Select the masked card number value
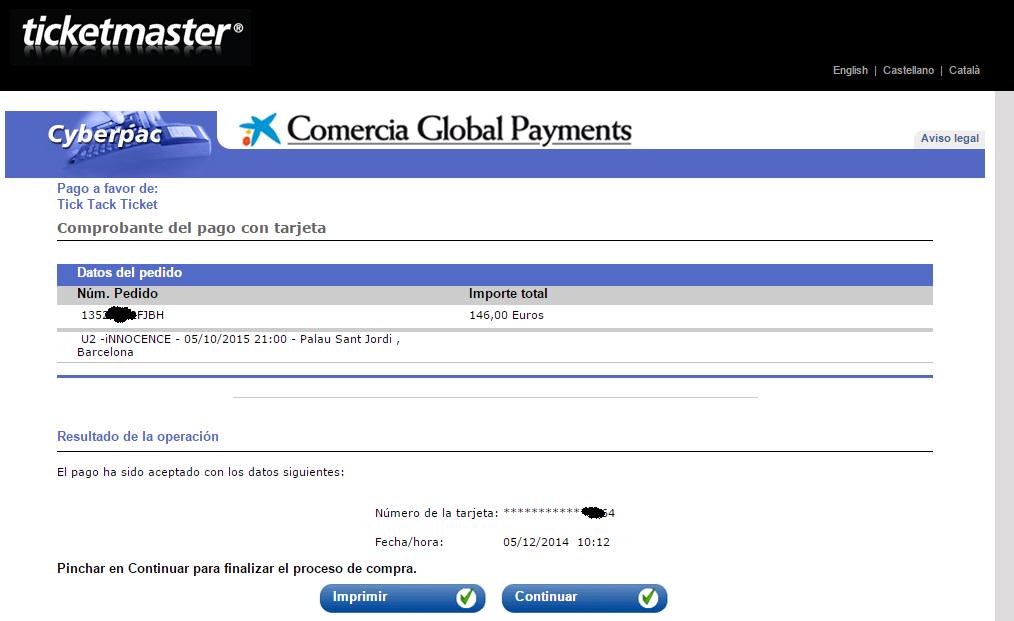Image resolution: width=1014 pixels, height=621 pixels. (x=559, y=513)
